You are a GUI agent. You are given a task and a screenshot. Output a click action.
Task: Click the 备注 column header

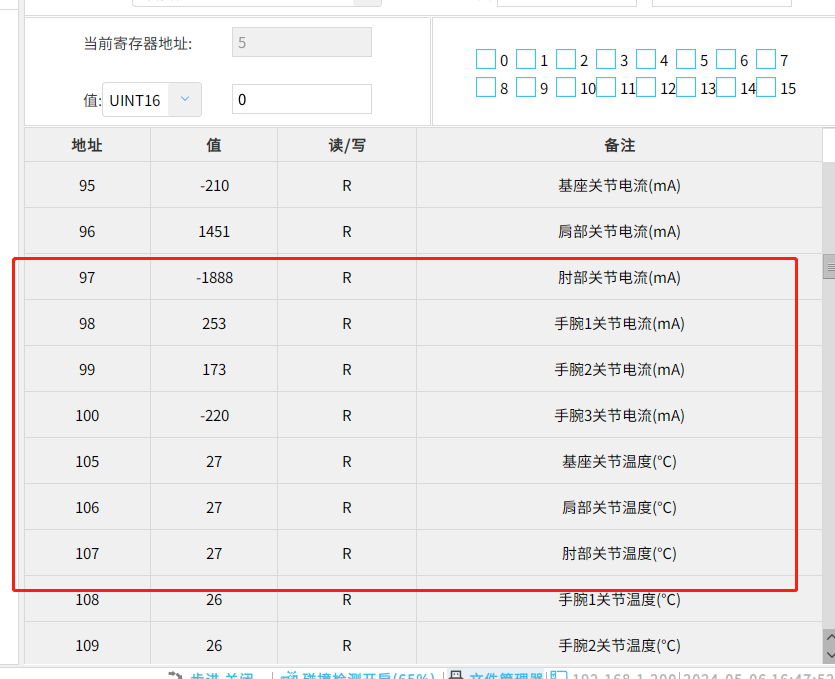coord(619,145)
